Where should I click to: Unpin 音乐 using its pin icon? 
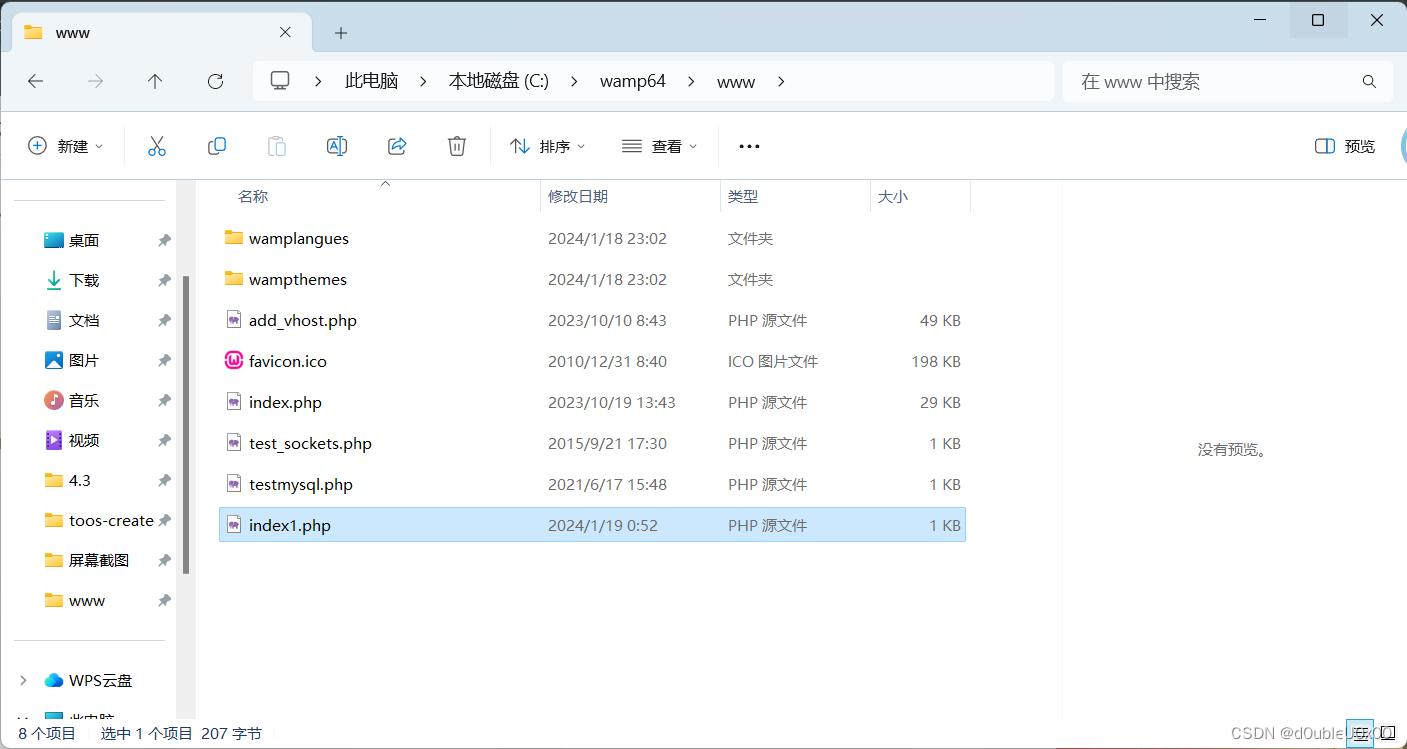[x=164, y=400]
